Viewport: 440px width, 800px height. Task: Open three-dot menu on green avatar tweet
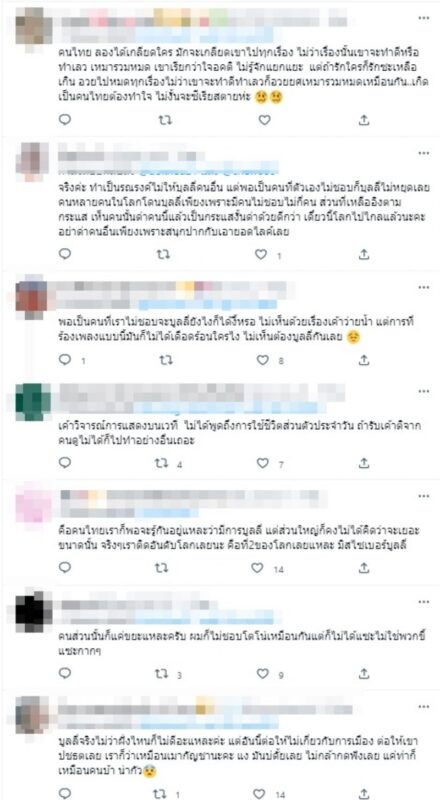(x=424, y=391)
